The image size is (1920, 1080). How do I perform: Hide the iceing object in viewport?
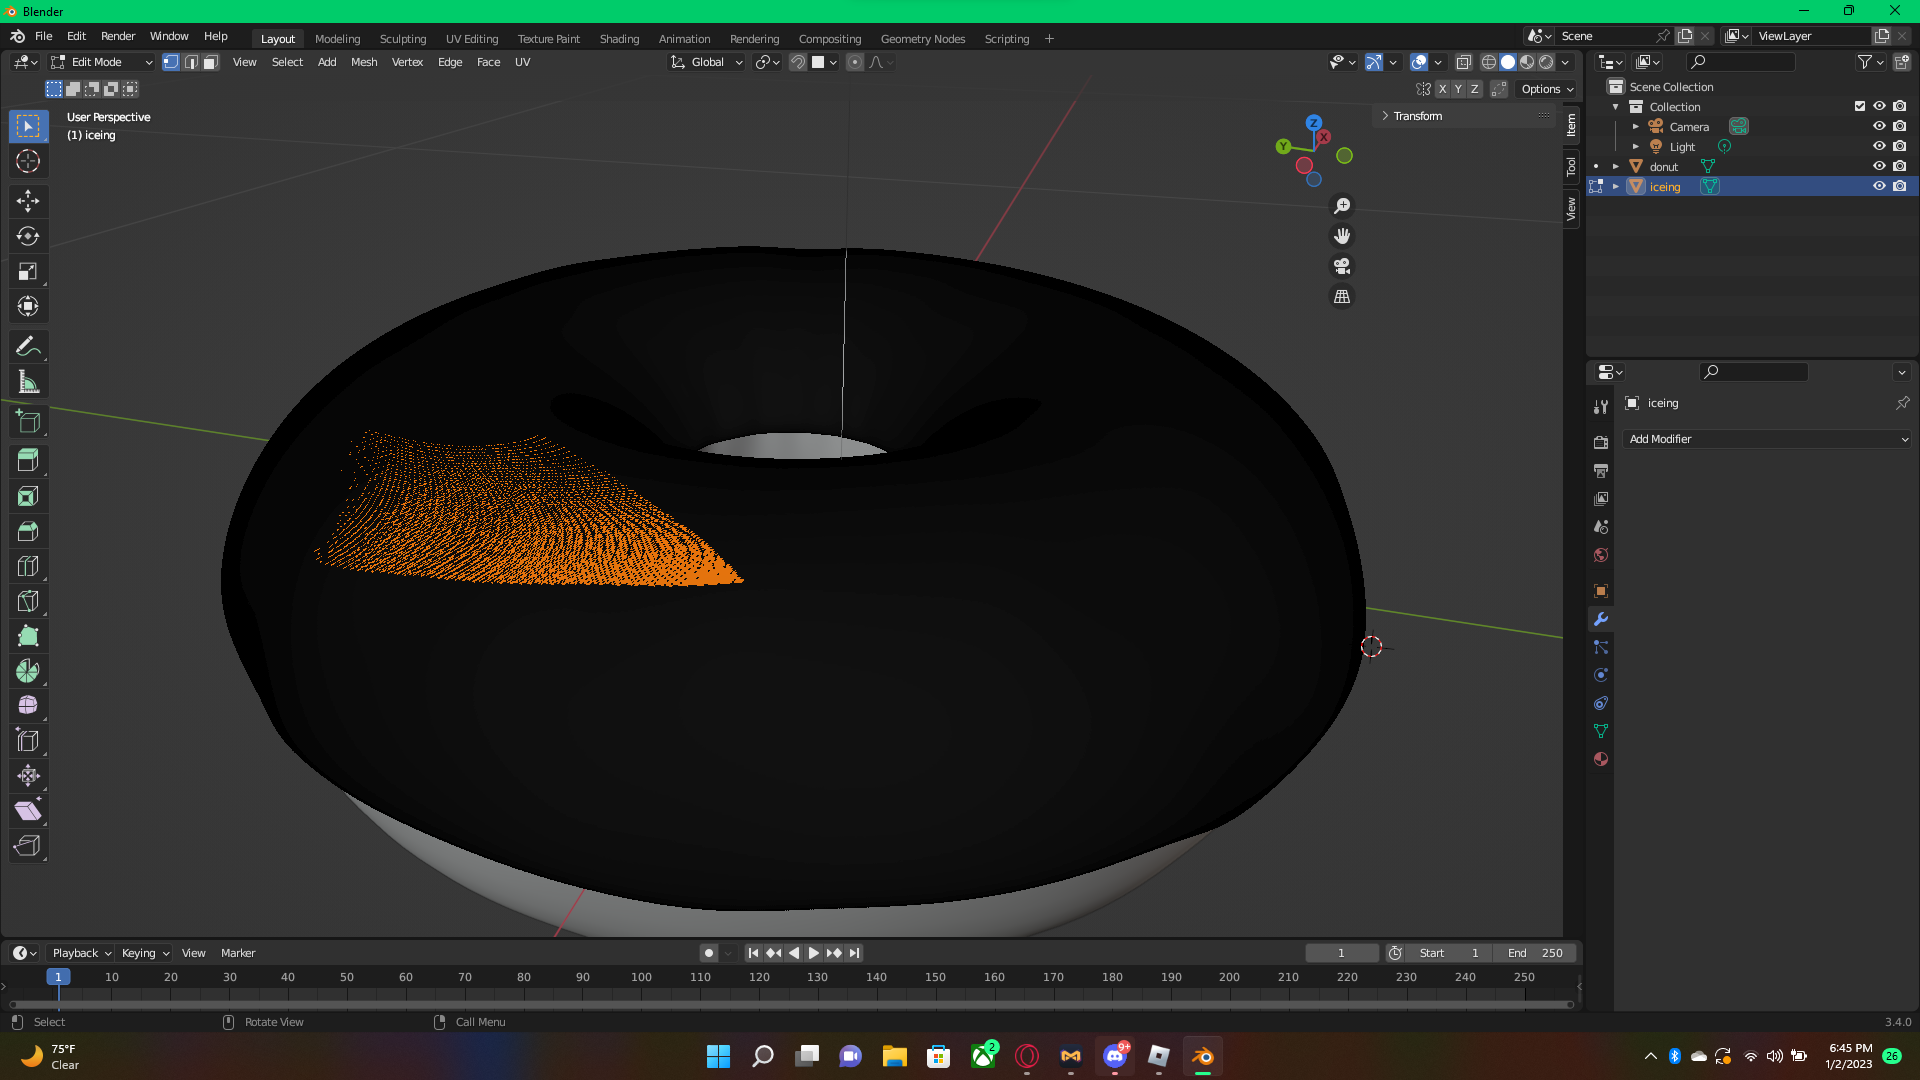click(x=1879, y=186)
